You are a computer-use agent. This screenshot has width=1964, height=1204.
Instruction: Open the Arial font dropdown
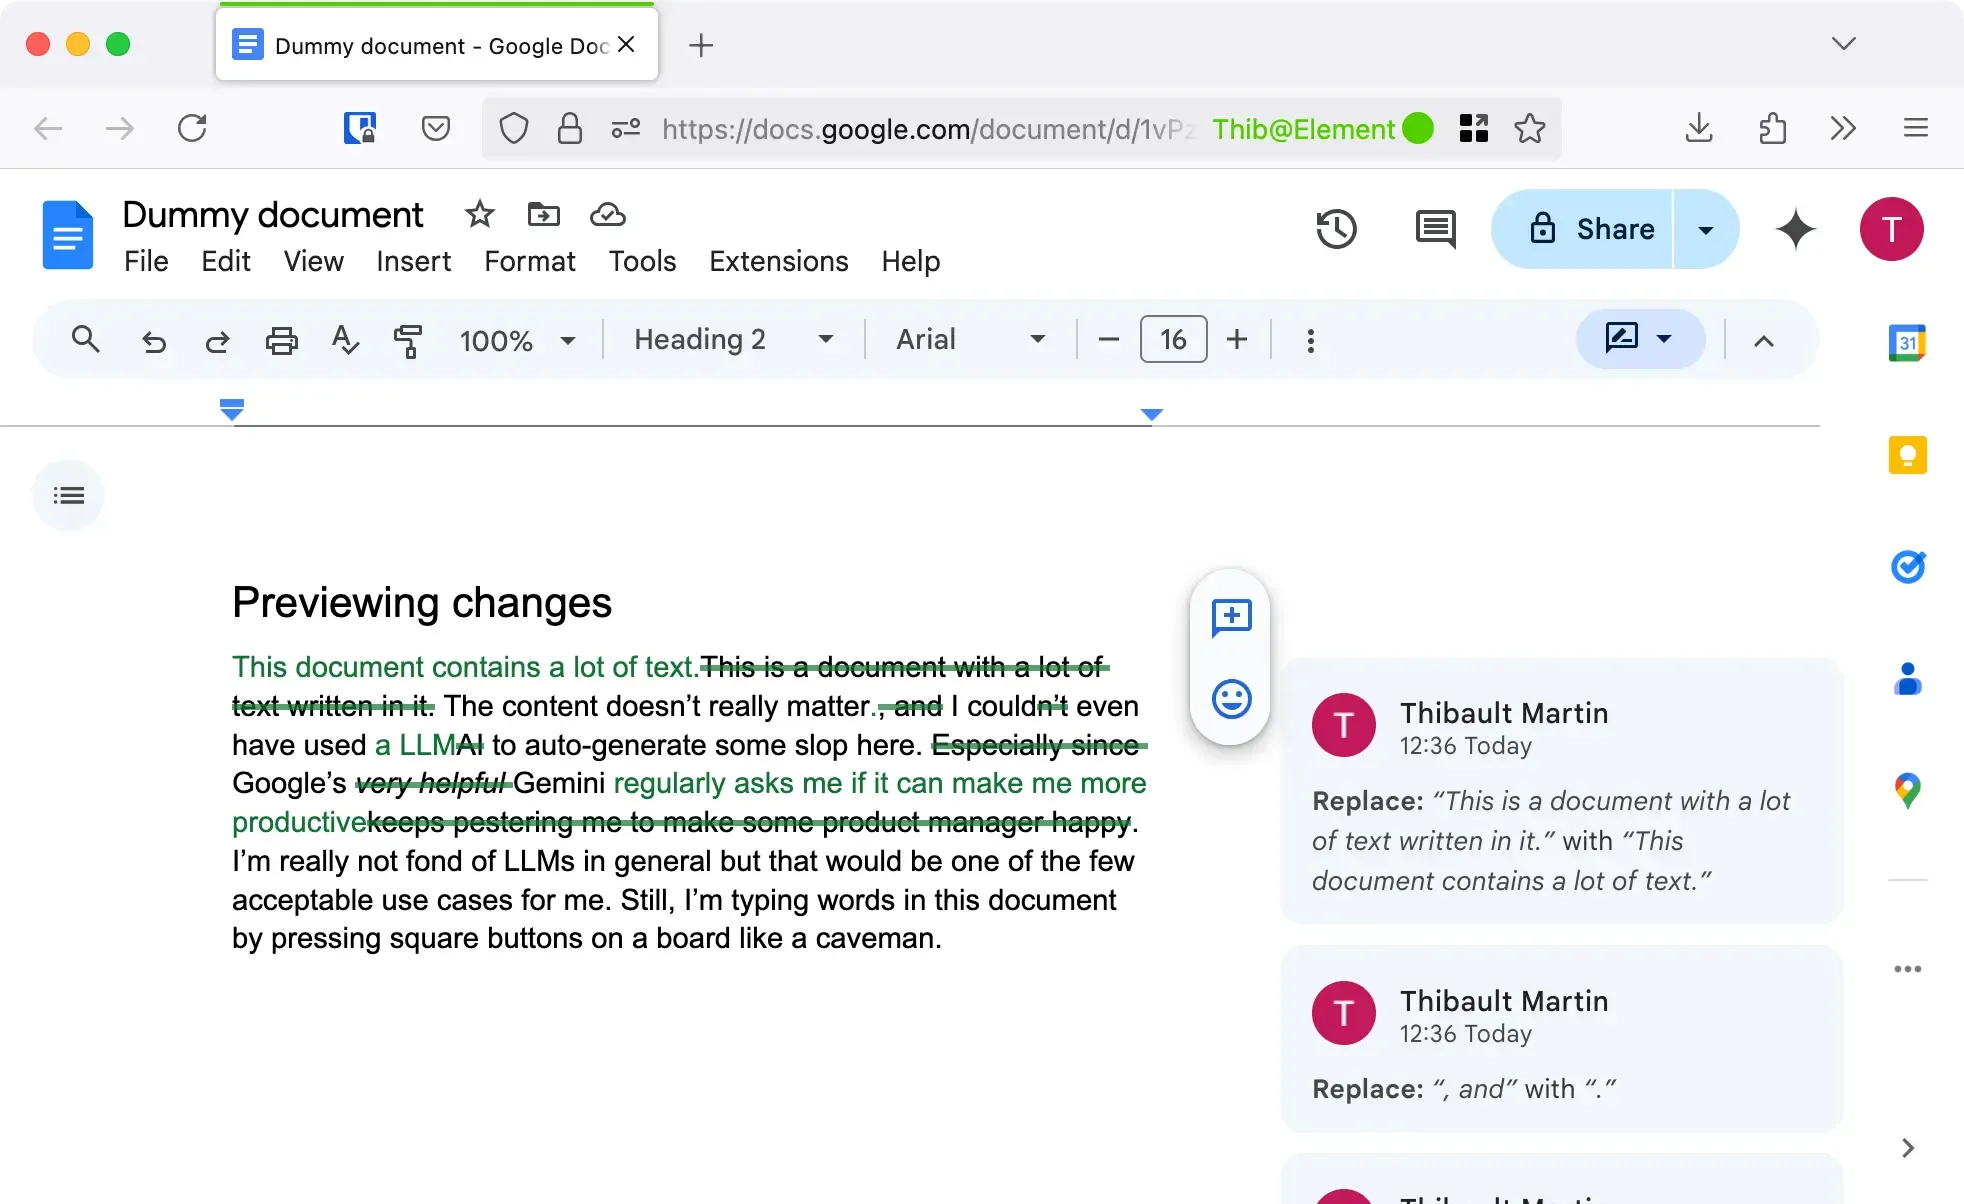(x=1037, y=339)
